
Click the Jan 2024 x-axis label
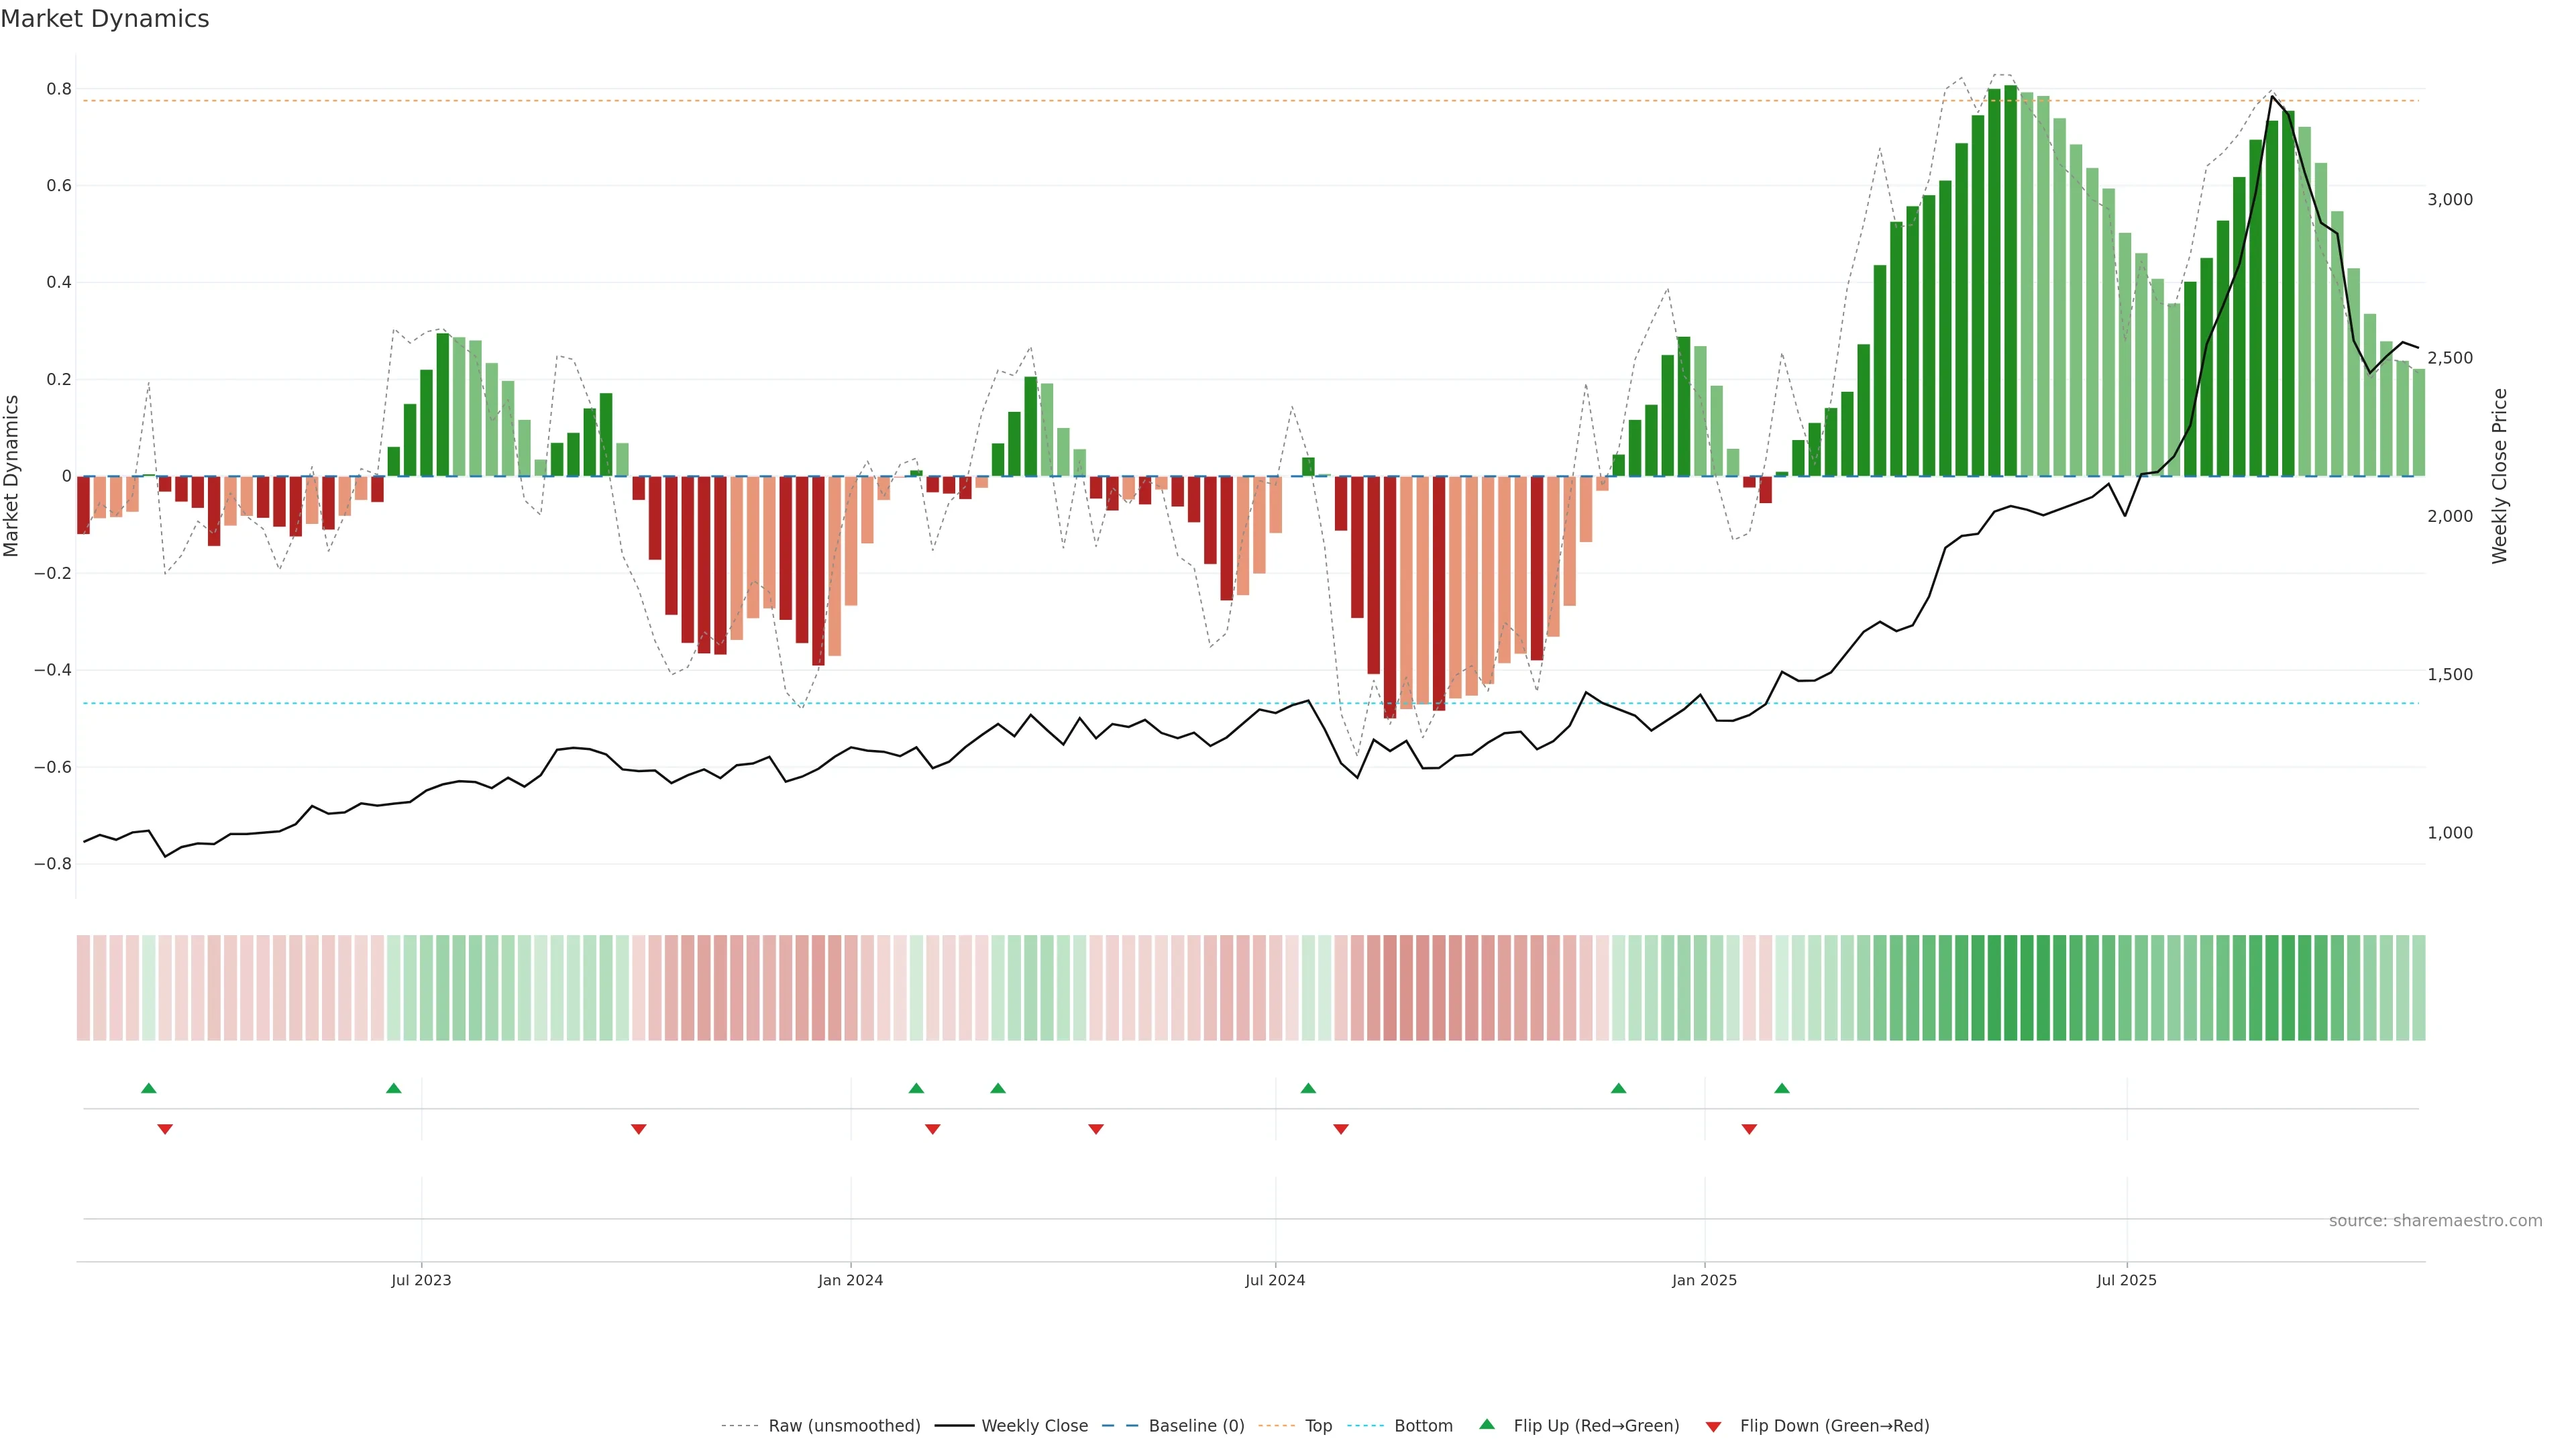point(850,1280)
